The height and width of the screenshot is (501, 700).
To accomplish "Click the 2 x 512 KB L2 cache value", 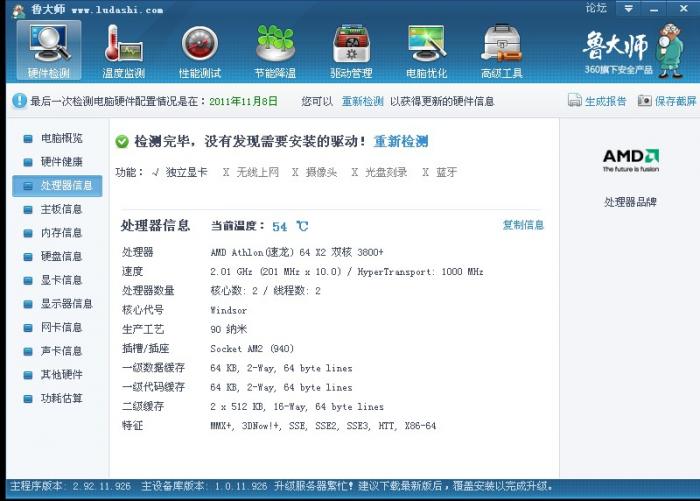I will [297, 407].
